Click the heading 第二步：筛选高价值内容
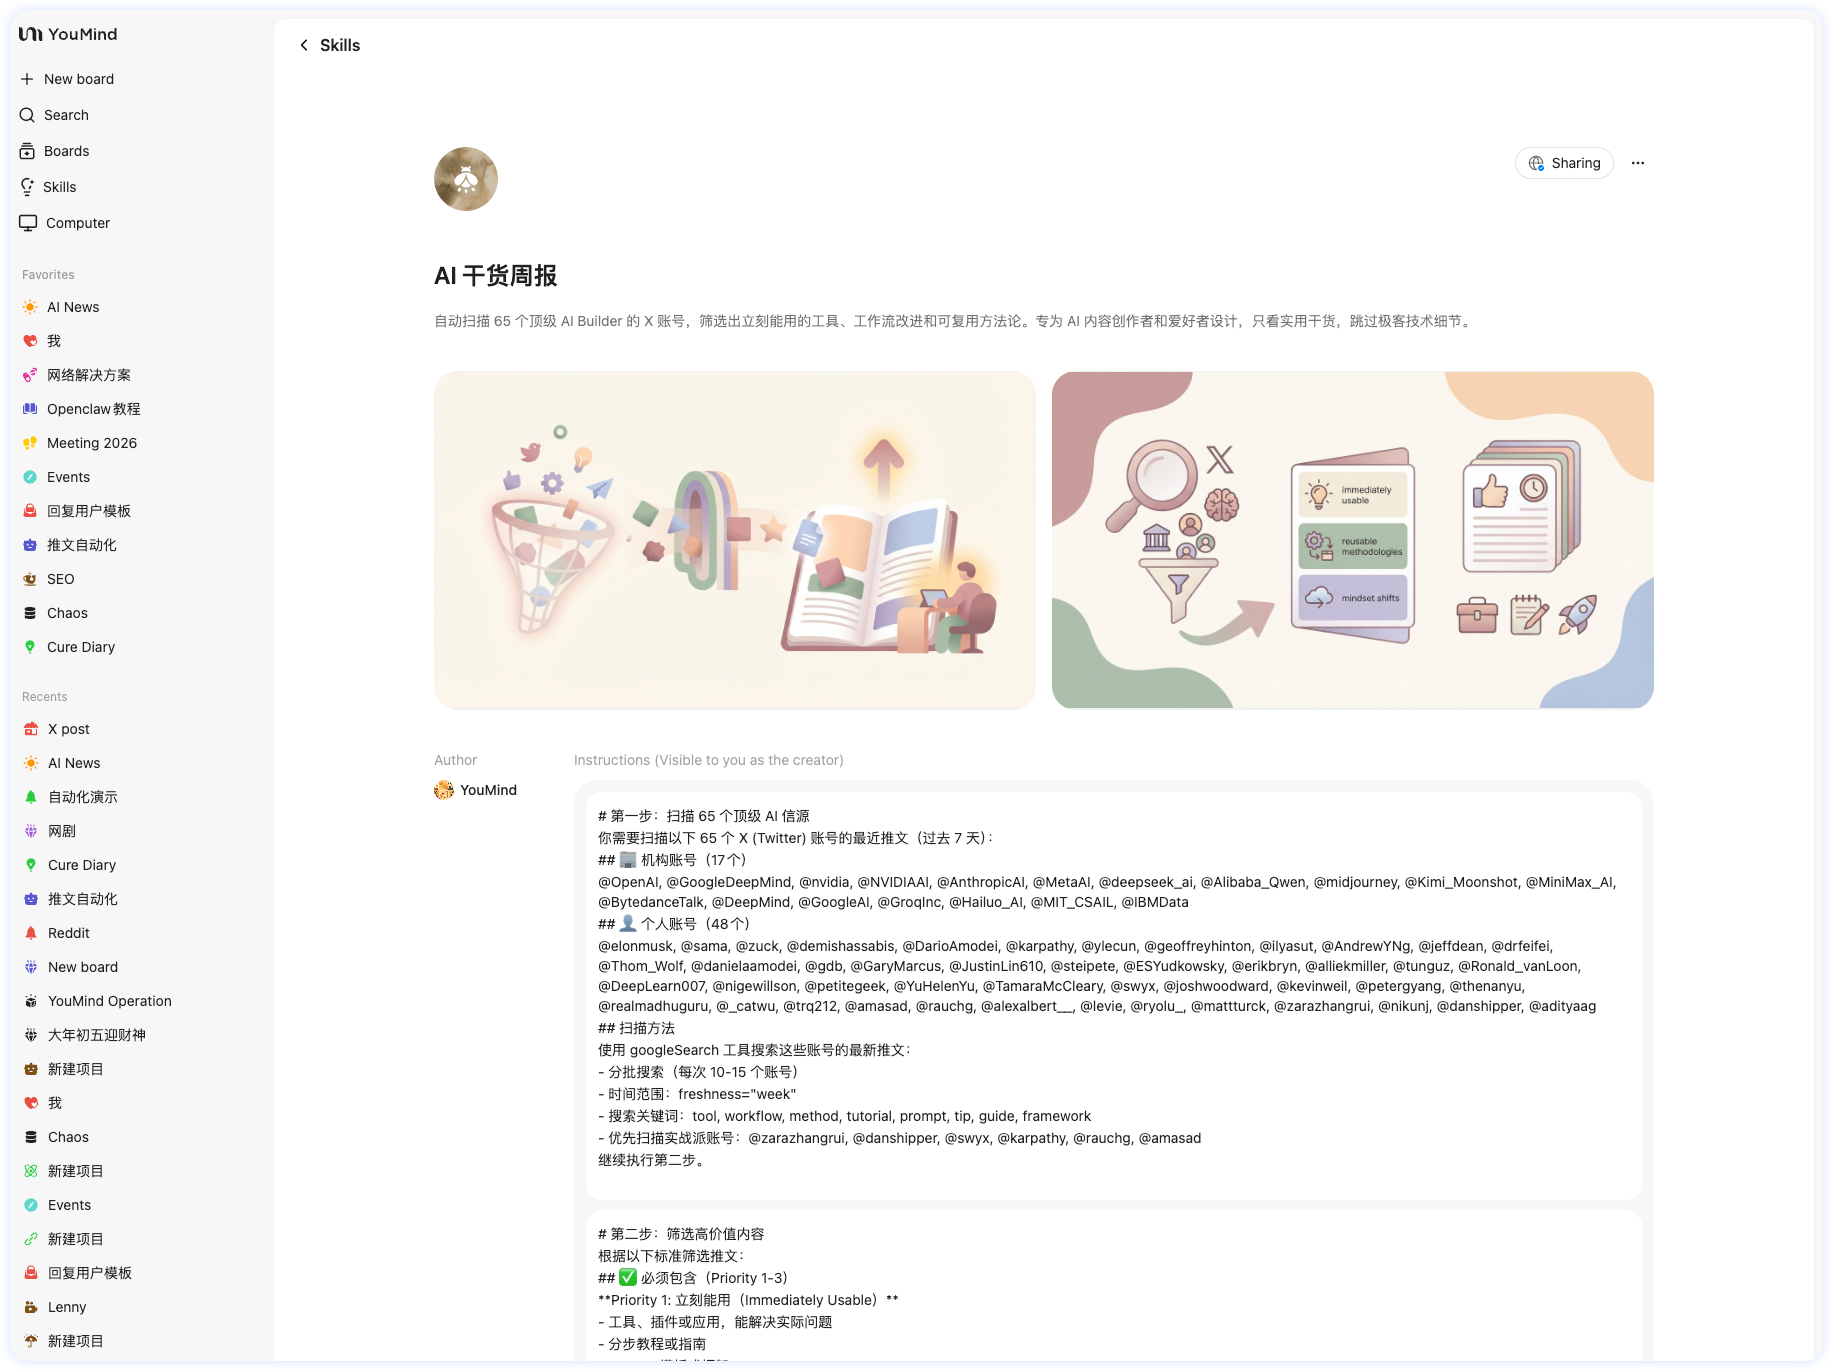 click(x=681, y=1234)
